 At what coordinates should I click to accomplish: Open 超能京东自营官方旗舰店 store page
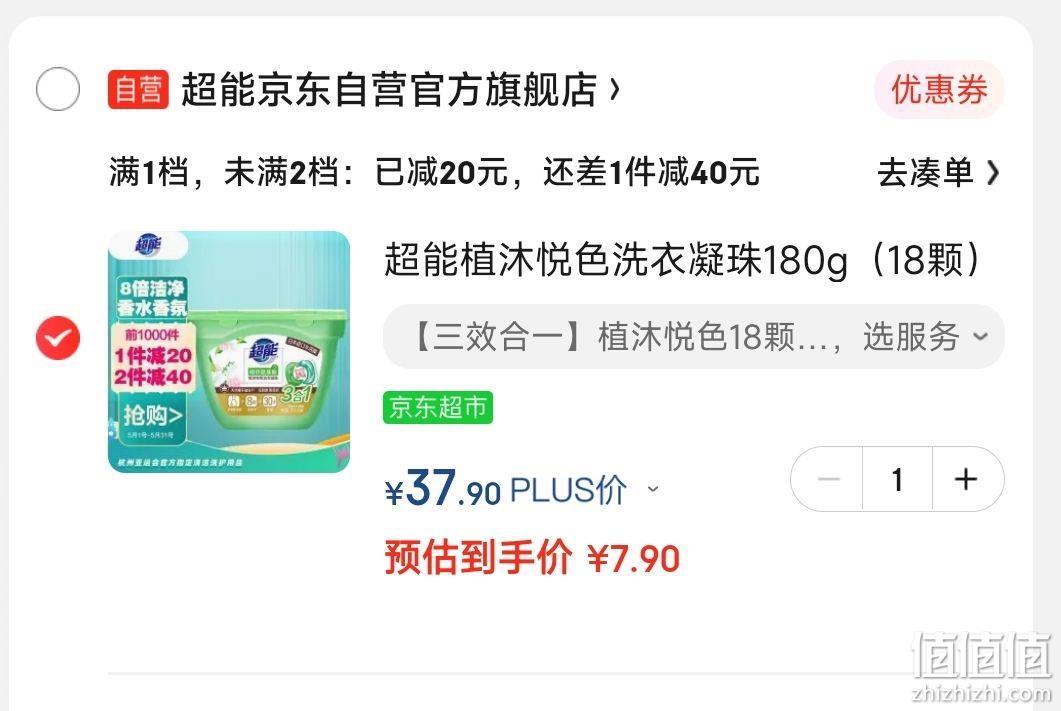(389, 89)
